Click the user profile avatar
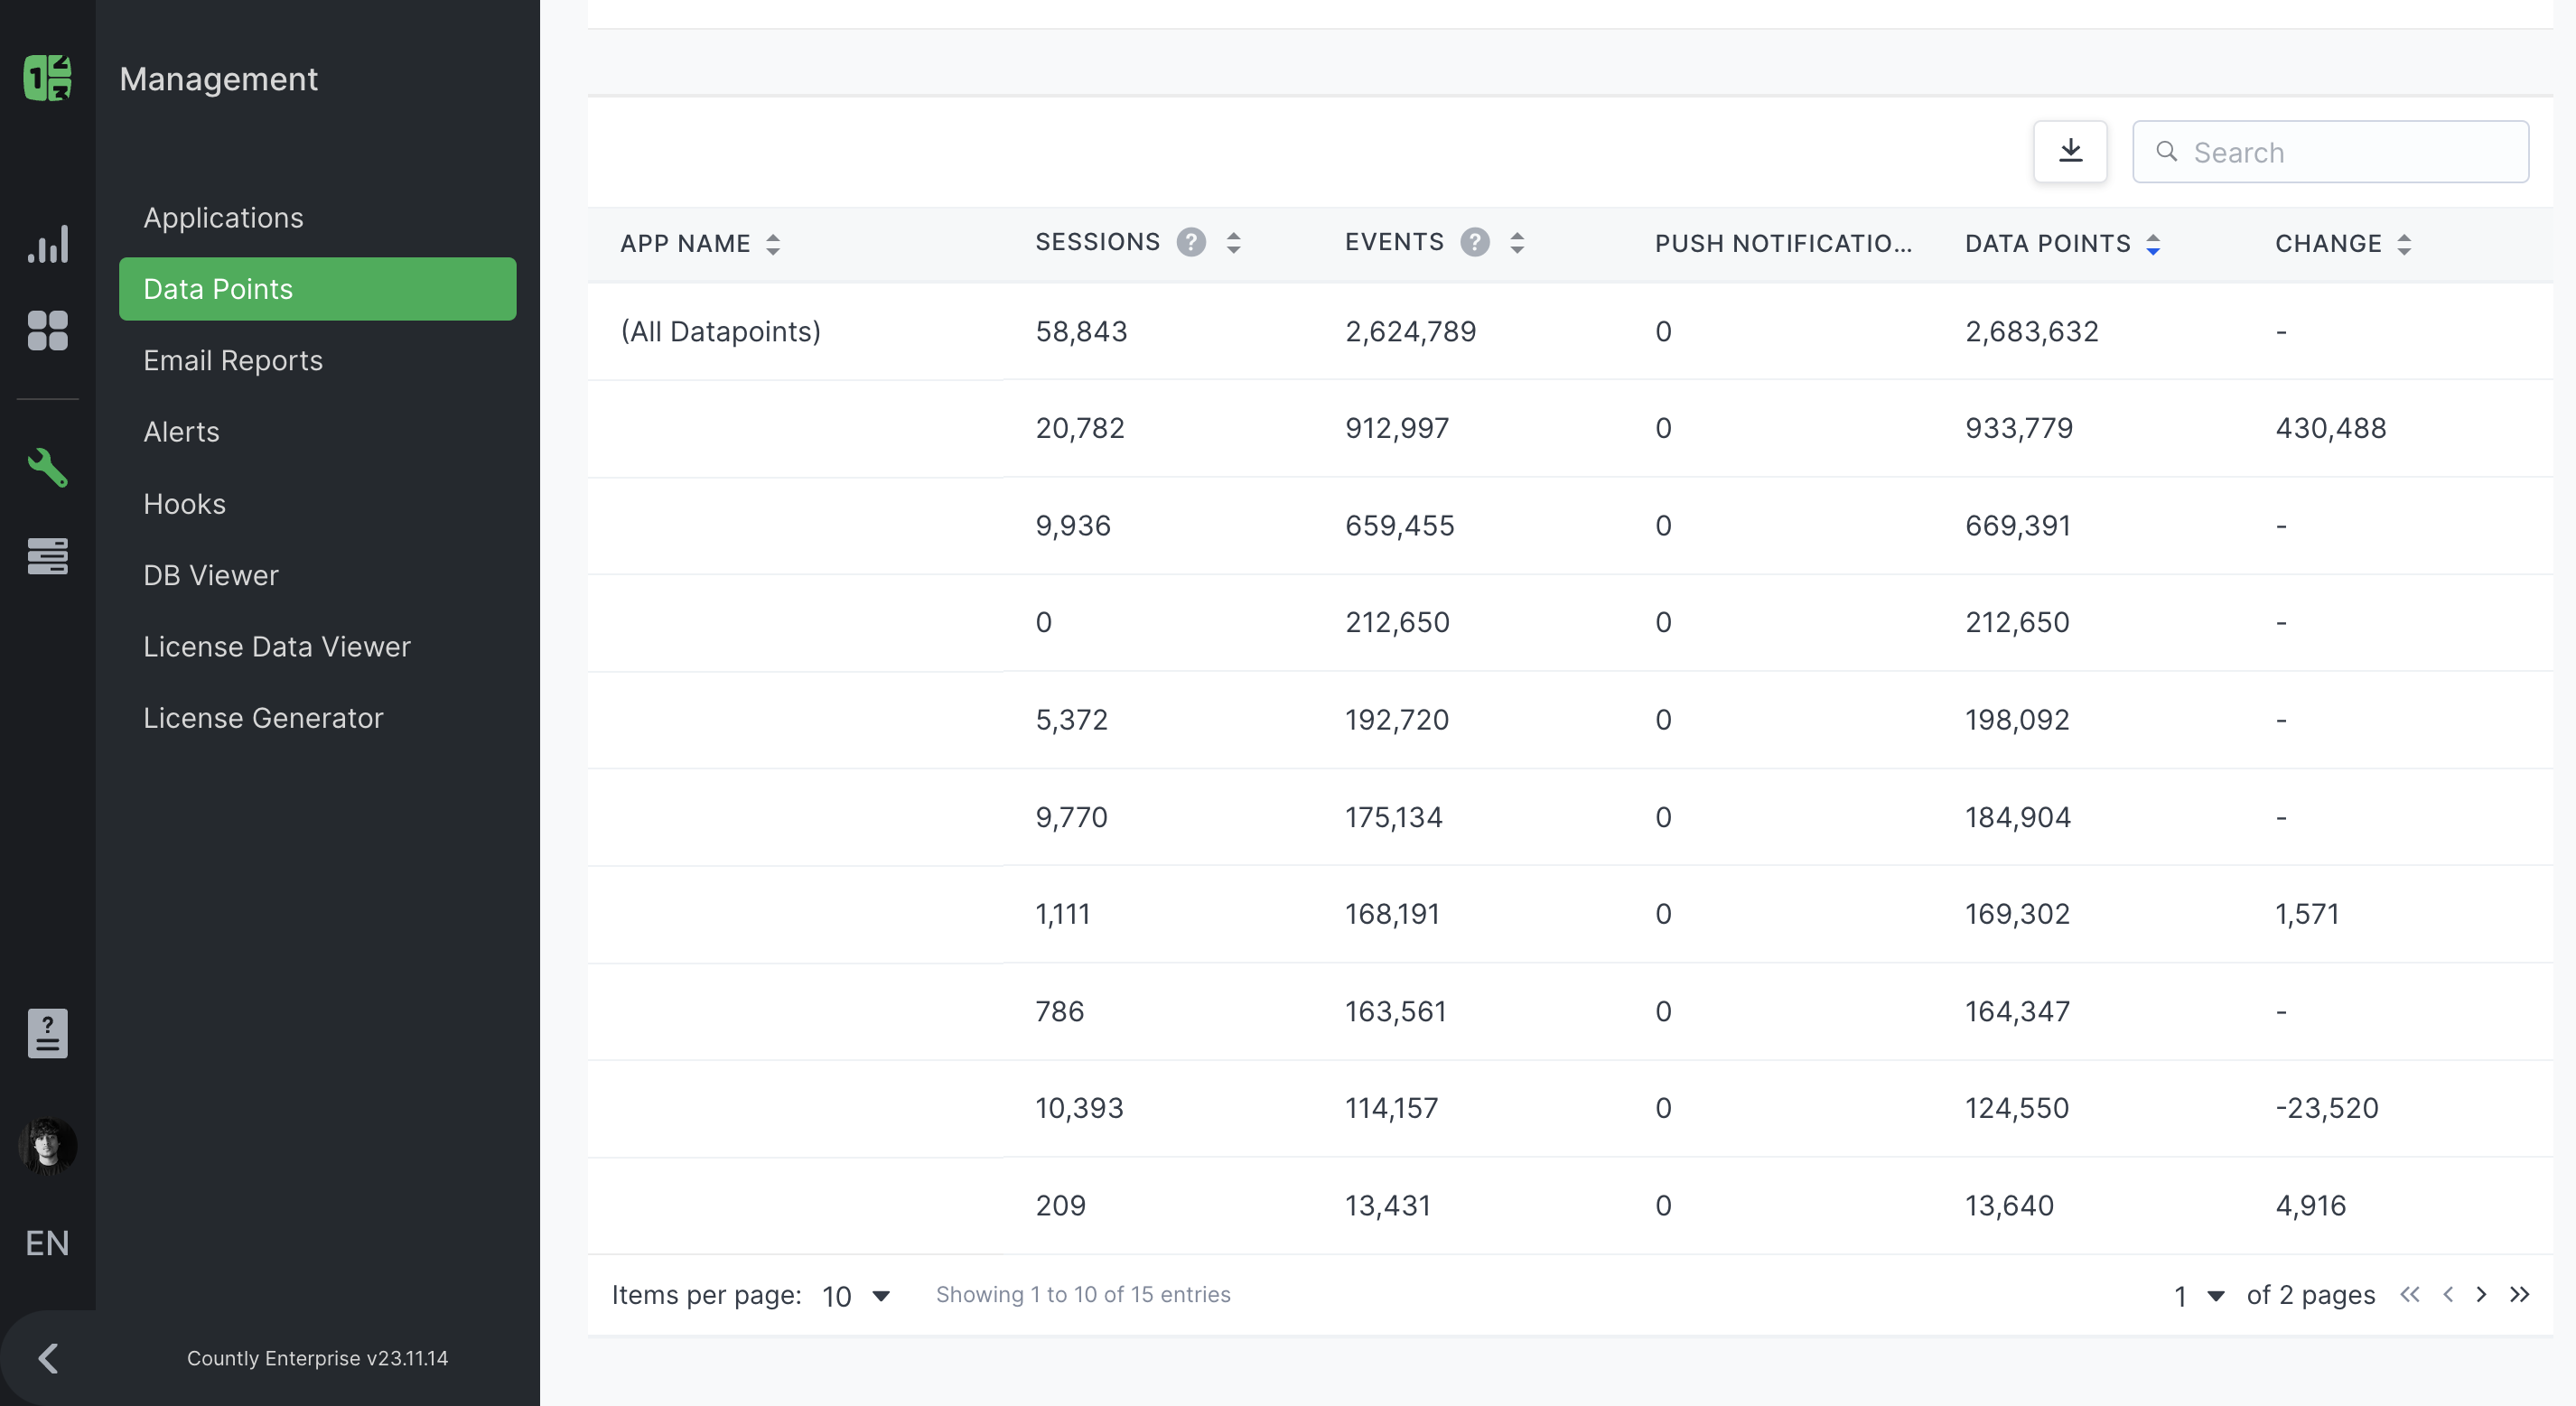The width and height of the screenshot is (2576, 1406). pyautogui.click(x=47, y=1146)
